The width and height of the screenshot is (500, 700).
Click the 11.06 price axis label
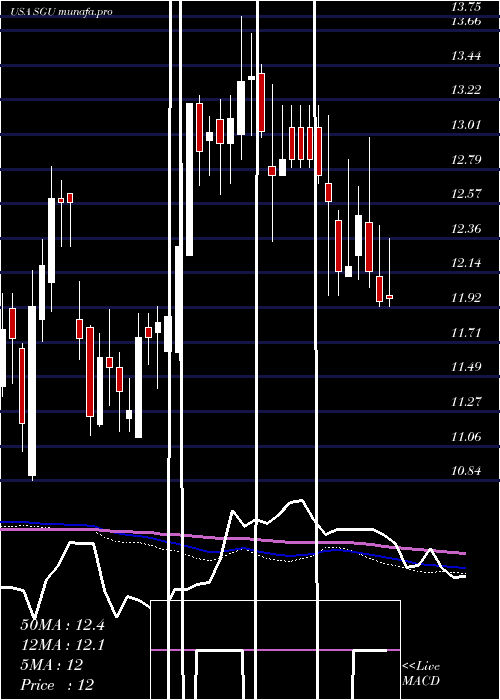[466, 436]
